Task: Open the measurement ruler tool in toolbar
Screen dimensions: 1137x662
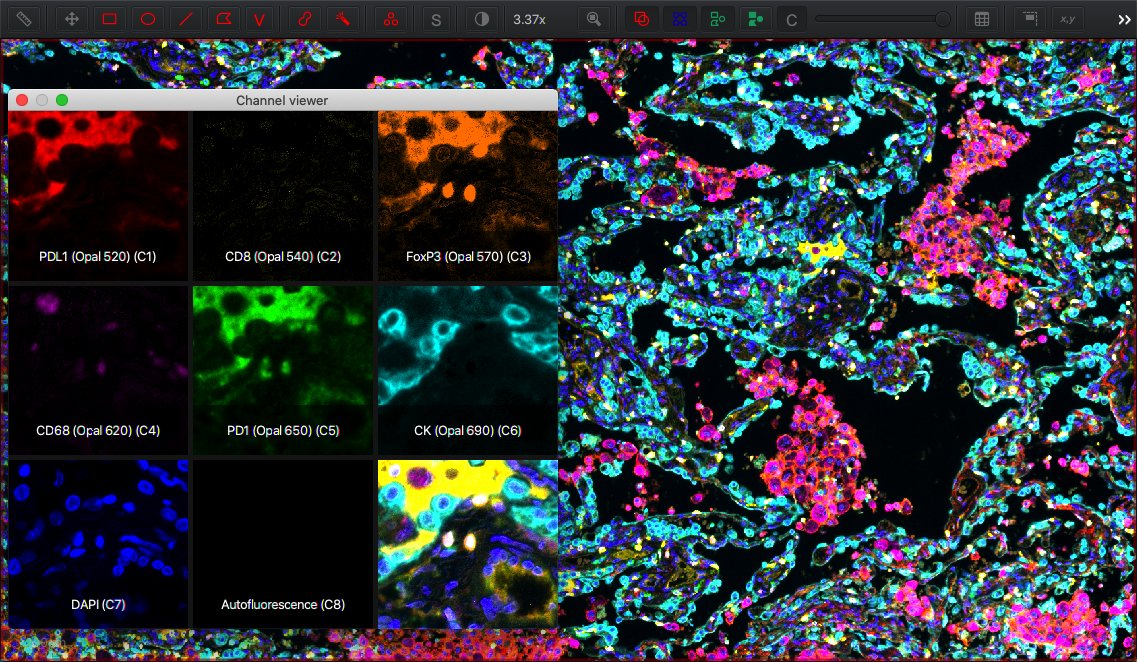Action: [24, 19]
